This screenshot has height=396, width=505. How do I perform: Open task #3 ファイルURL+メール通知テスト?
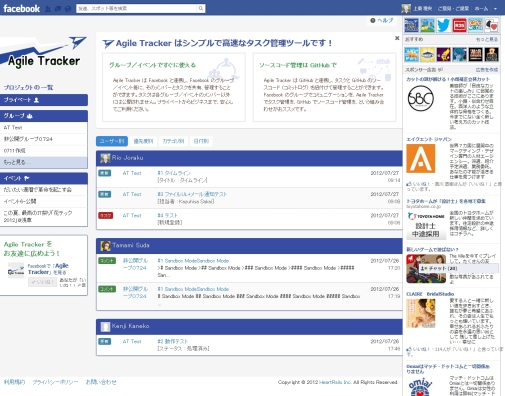click(192, 194)
